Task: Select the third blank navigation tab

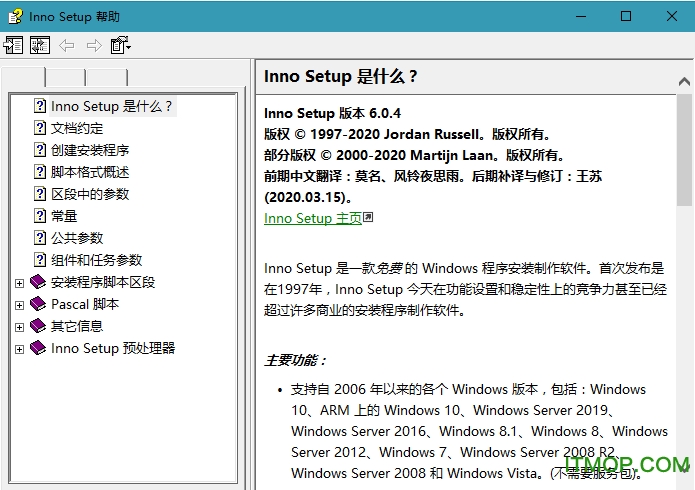Action: 107,77
